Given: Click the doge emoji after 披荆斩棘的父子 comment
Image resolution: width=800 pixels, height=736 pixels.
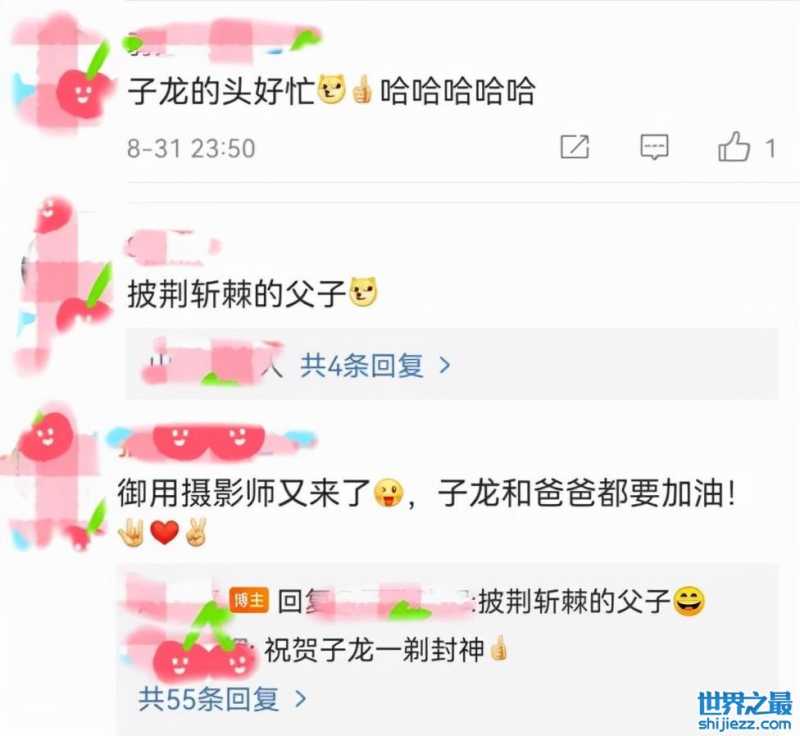Looking at the screenshot, I should coord(363,292).
